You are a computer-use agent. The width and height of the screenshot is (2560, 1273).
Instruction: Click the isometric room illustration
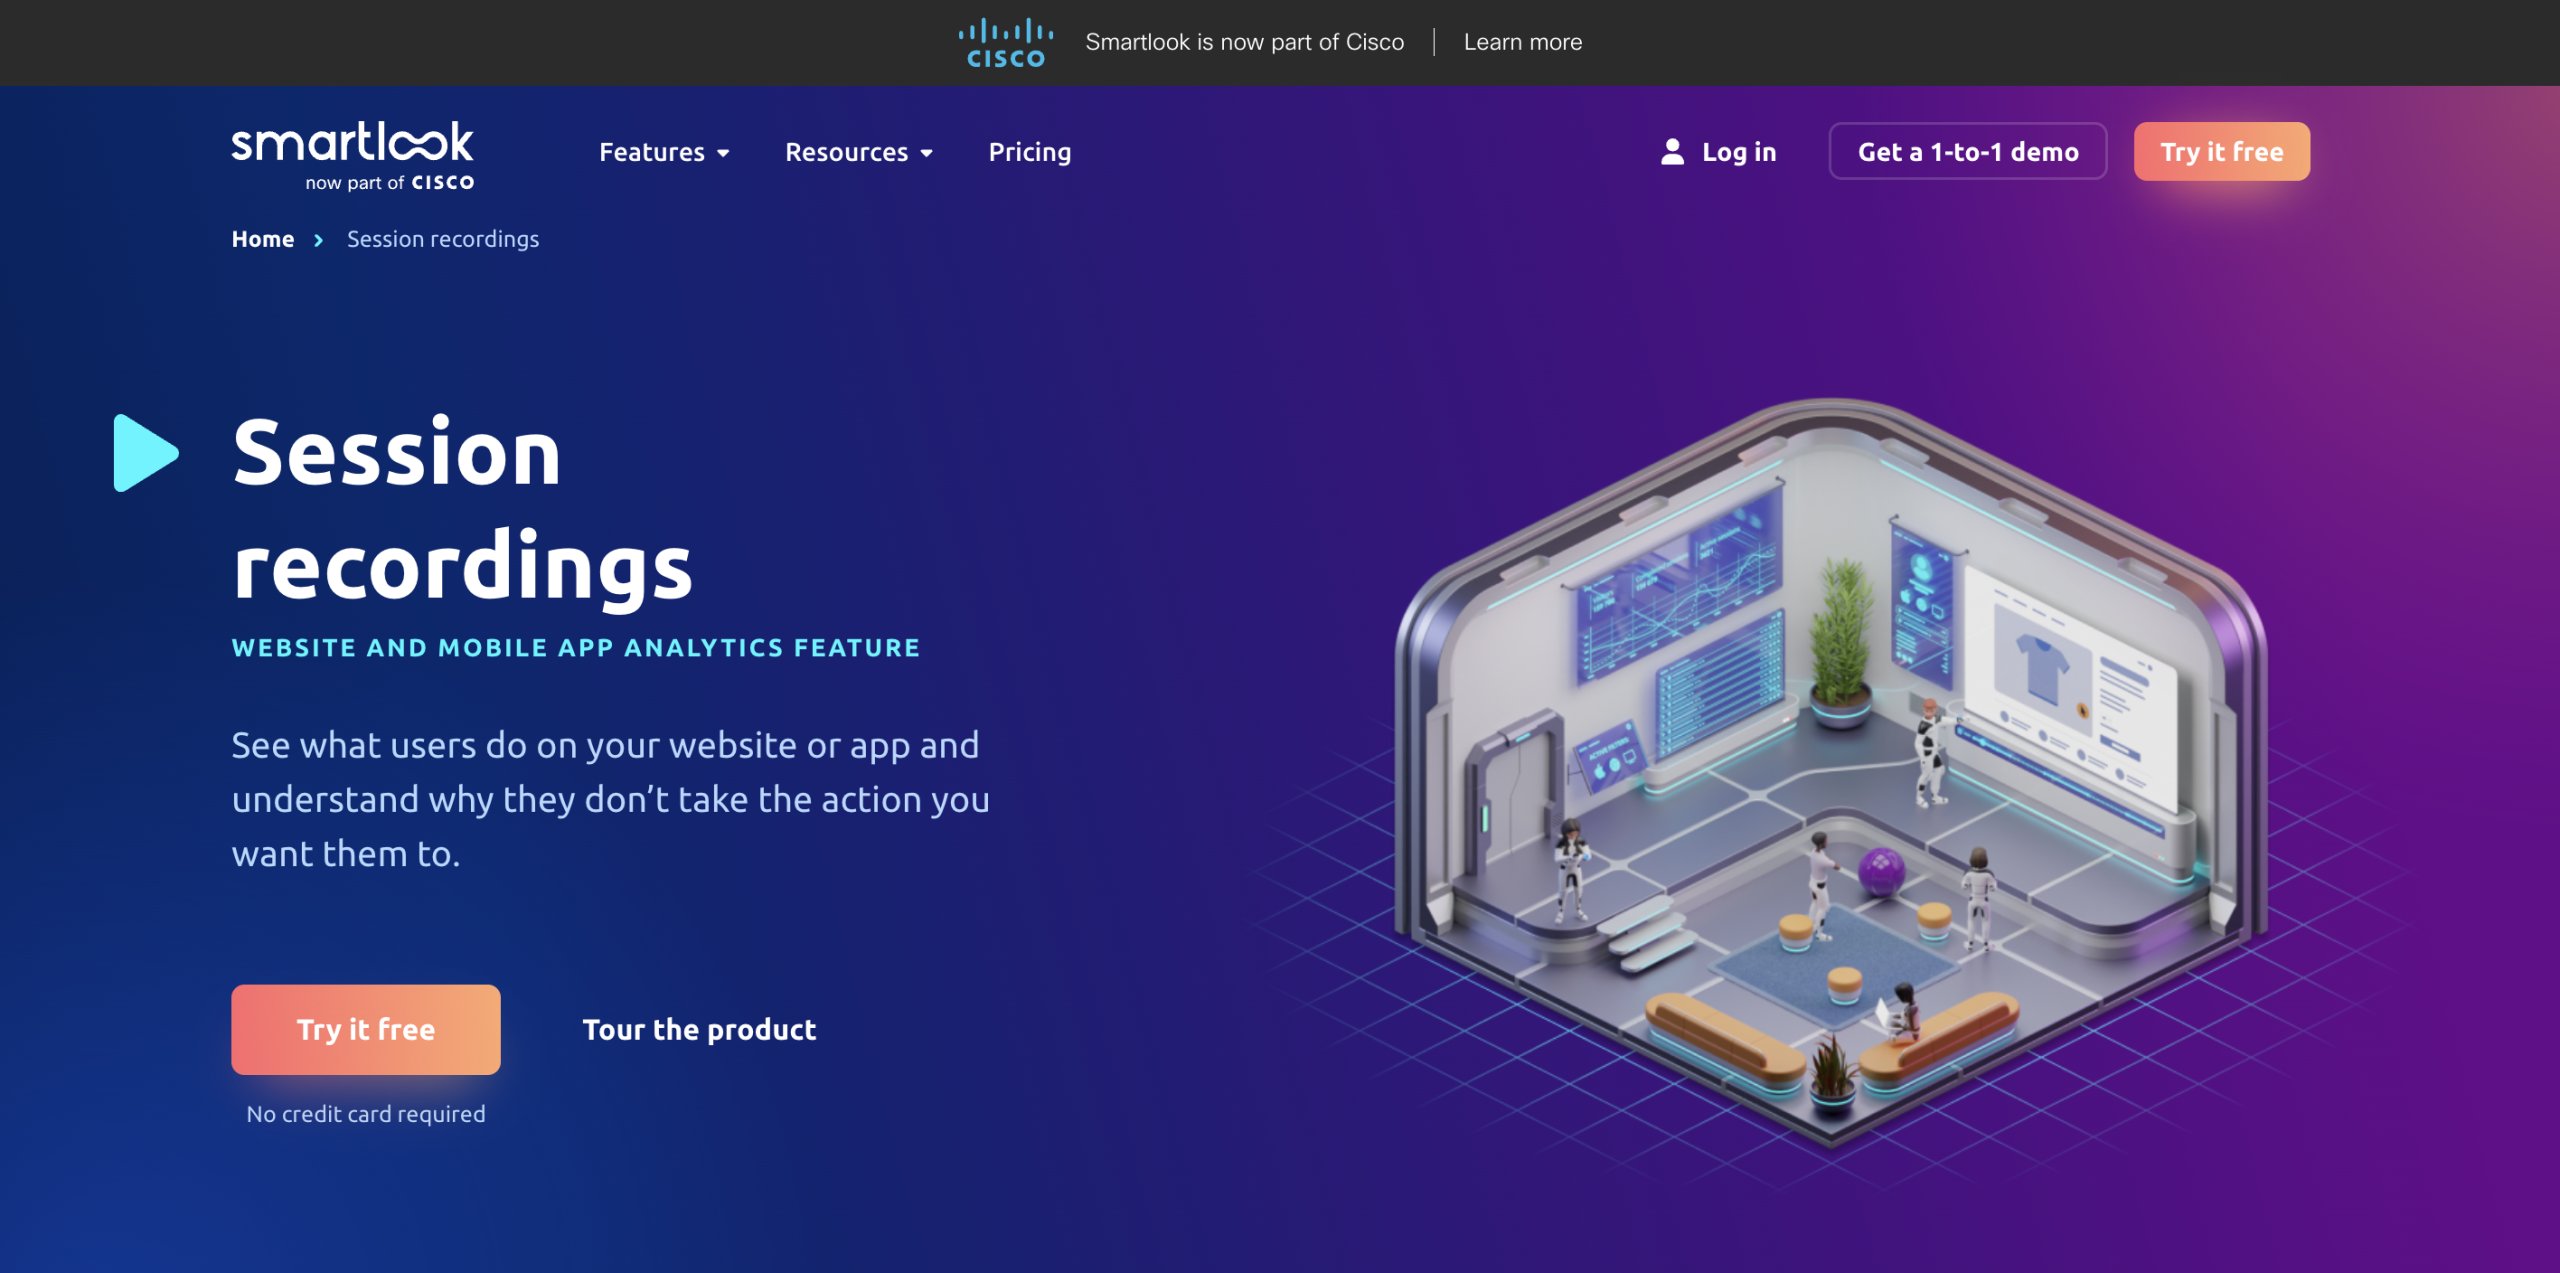pos(1830,770)
